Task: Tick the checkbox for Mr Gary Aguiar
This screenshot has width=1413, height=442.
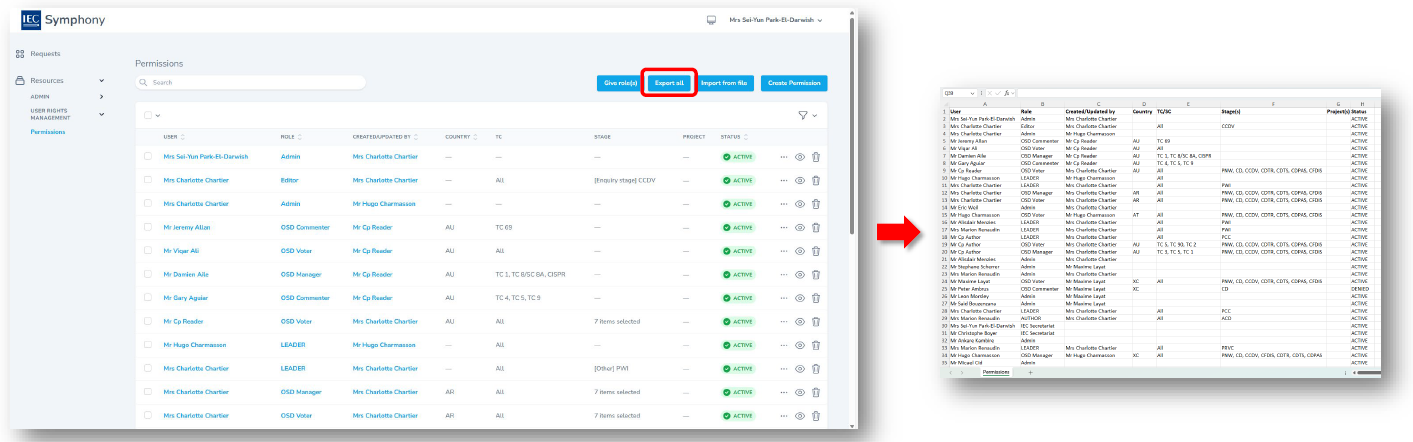Action: pos(148,298)
